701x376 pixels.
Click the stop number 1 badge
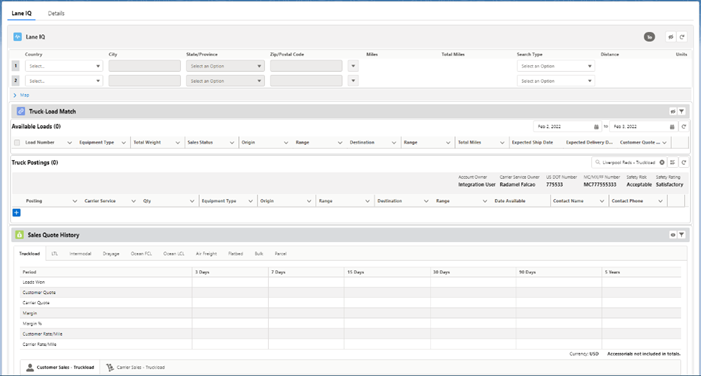(16, 66)
